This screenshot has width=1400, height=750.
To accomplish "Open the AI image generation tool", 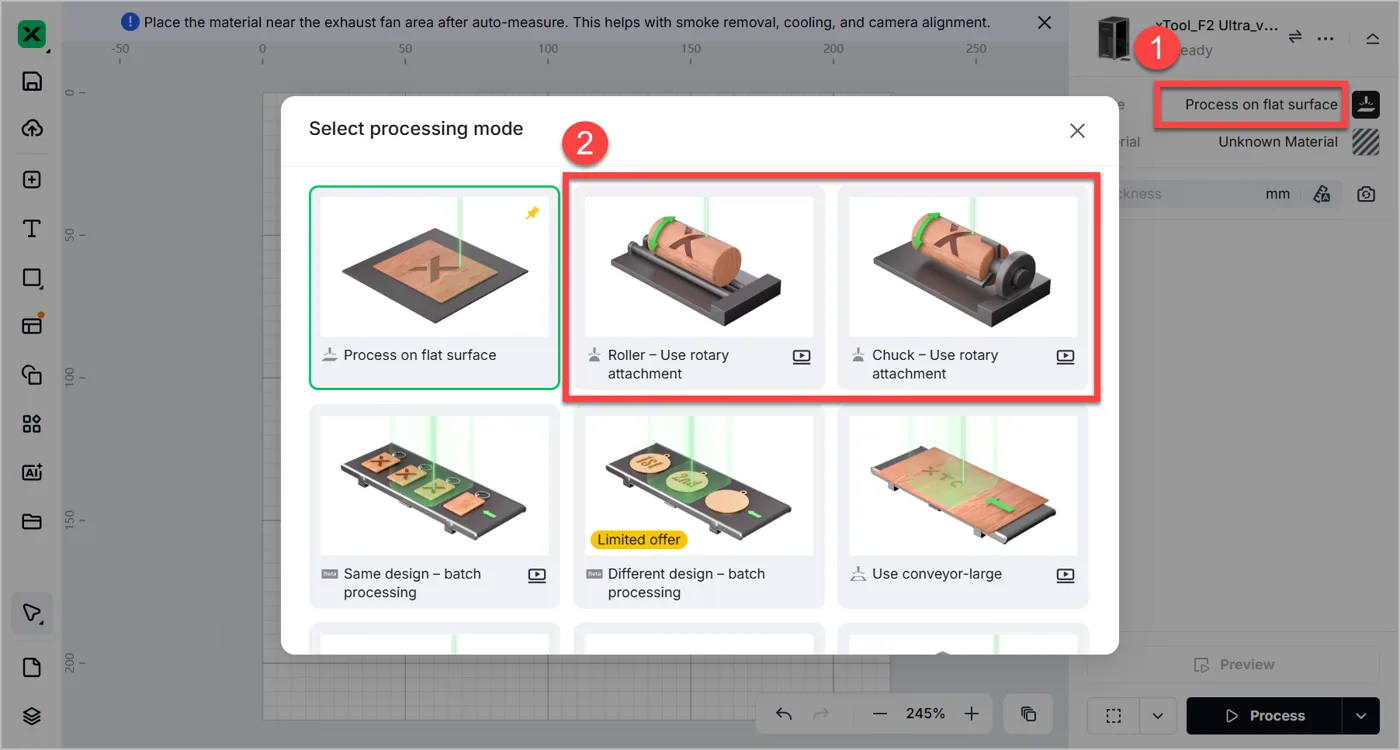I will [32, 473].
